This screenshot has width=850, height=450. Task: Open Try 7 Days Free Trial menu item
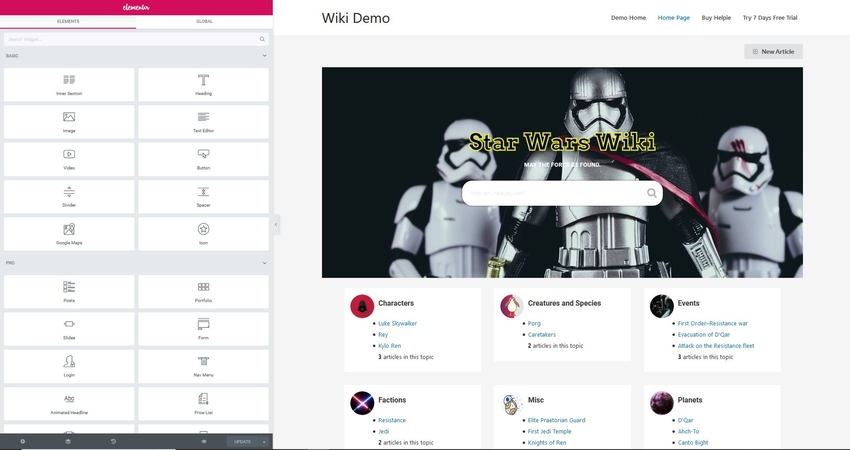[770, 17]
